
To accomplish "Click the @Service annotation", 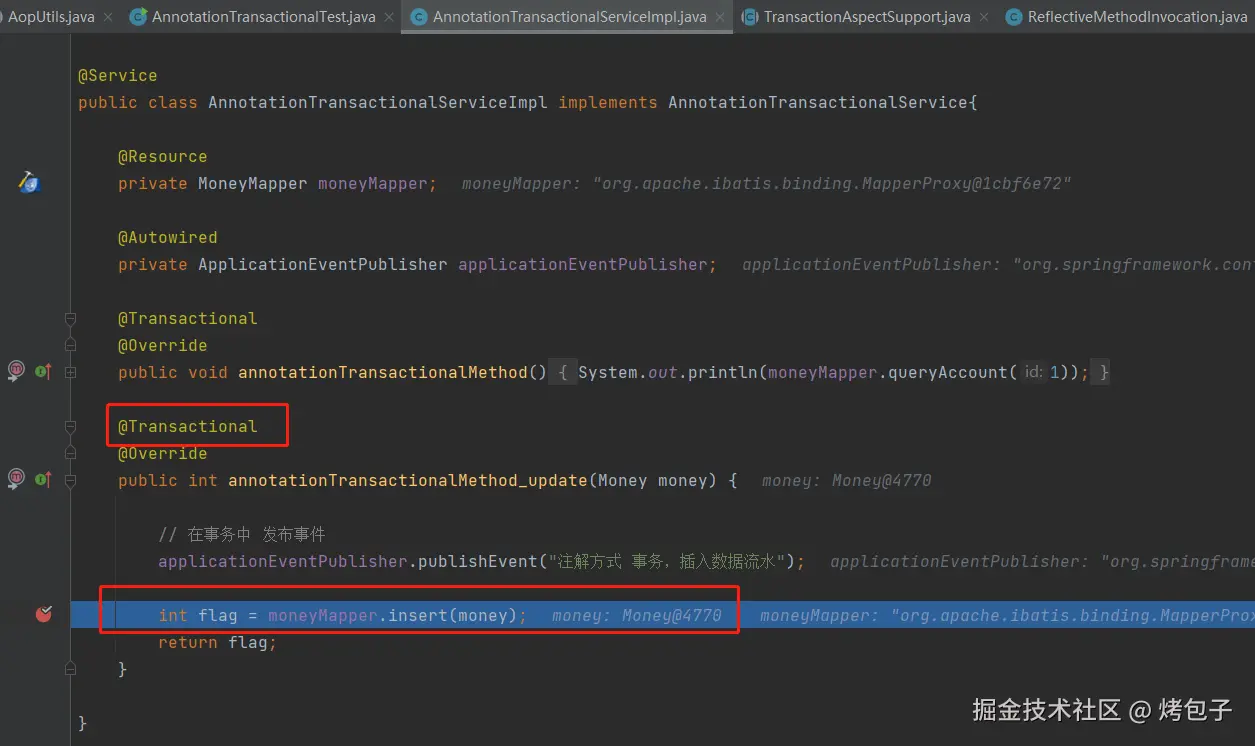I will coord(118,75).
